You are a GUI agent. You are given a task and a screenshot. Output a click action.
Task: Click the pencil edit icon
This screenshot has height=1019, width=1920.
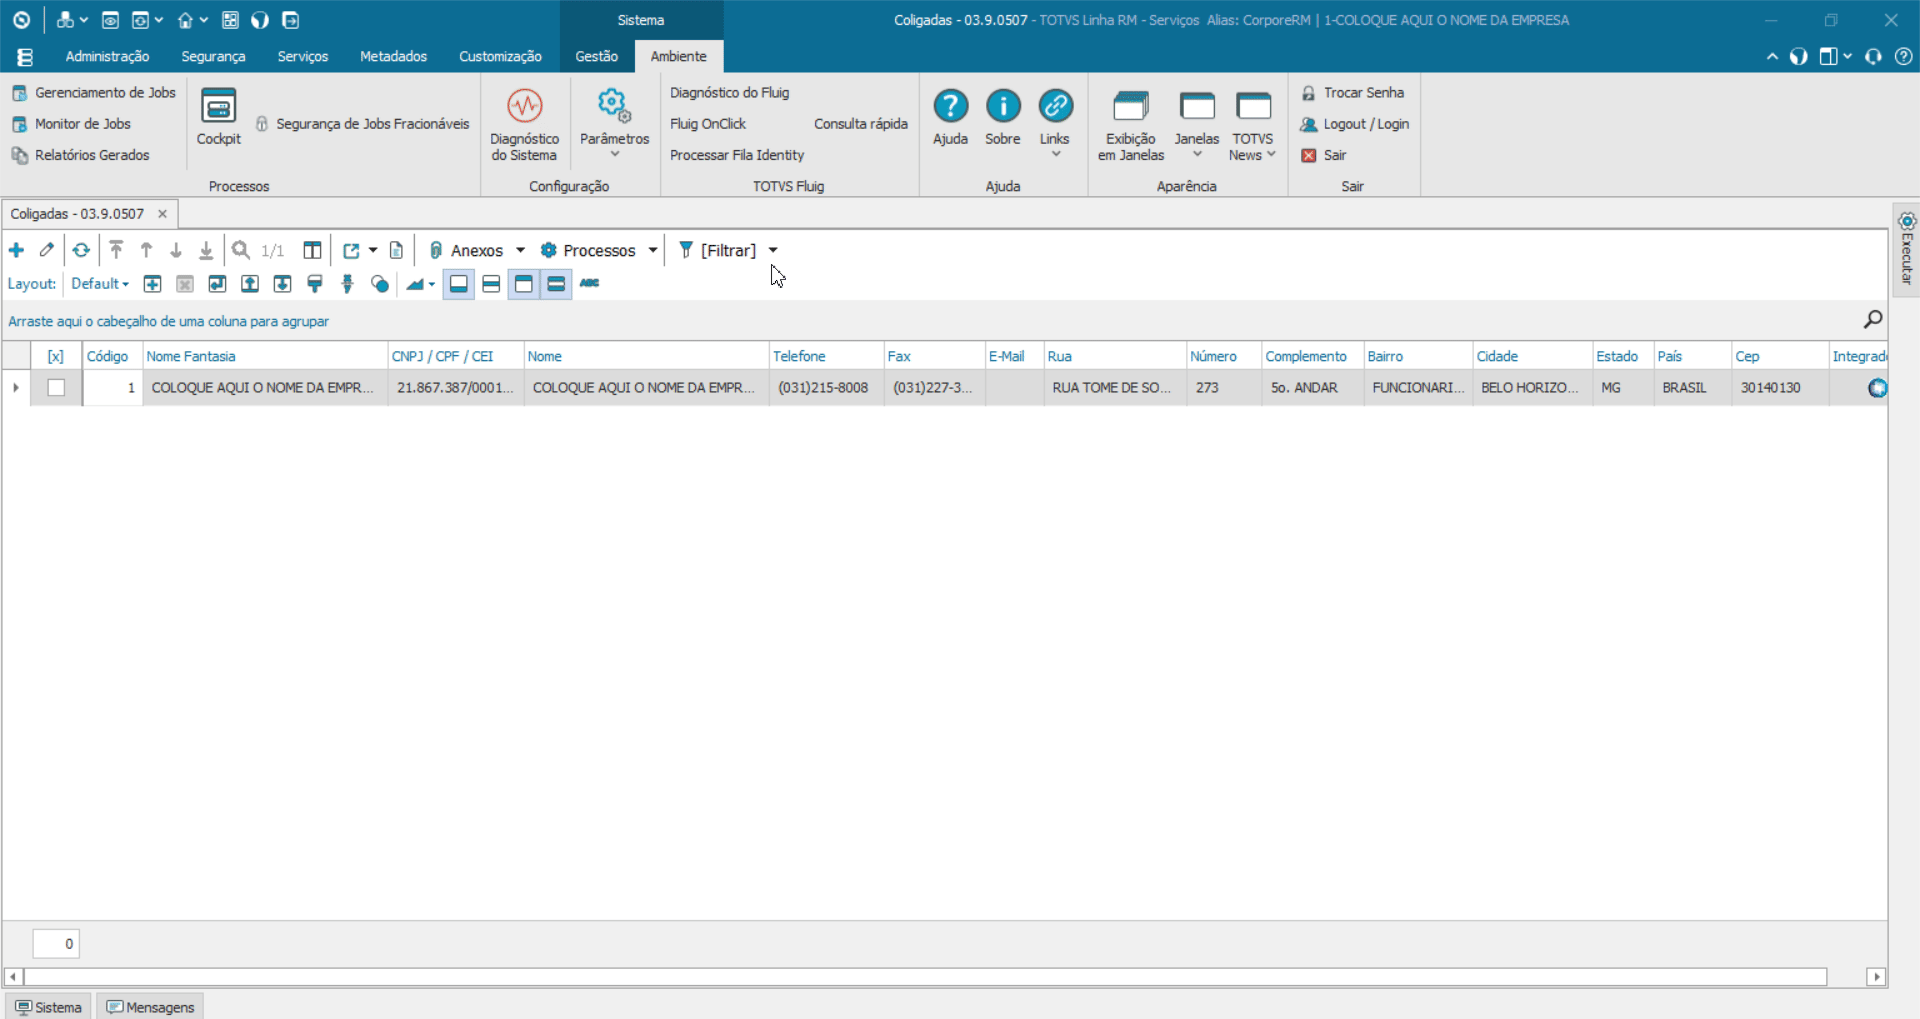[47, 250]
